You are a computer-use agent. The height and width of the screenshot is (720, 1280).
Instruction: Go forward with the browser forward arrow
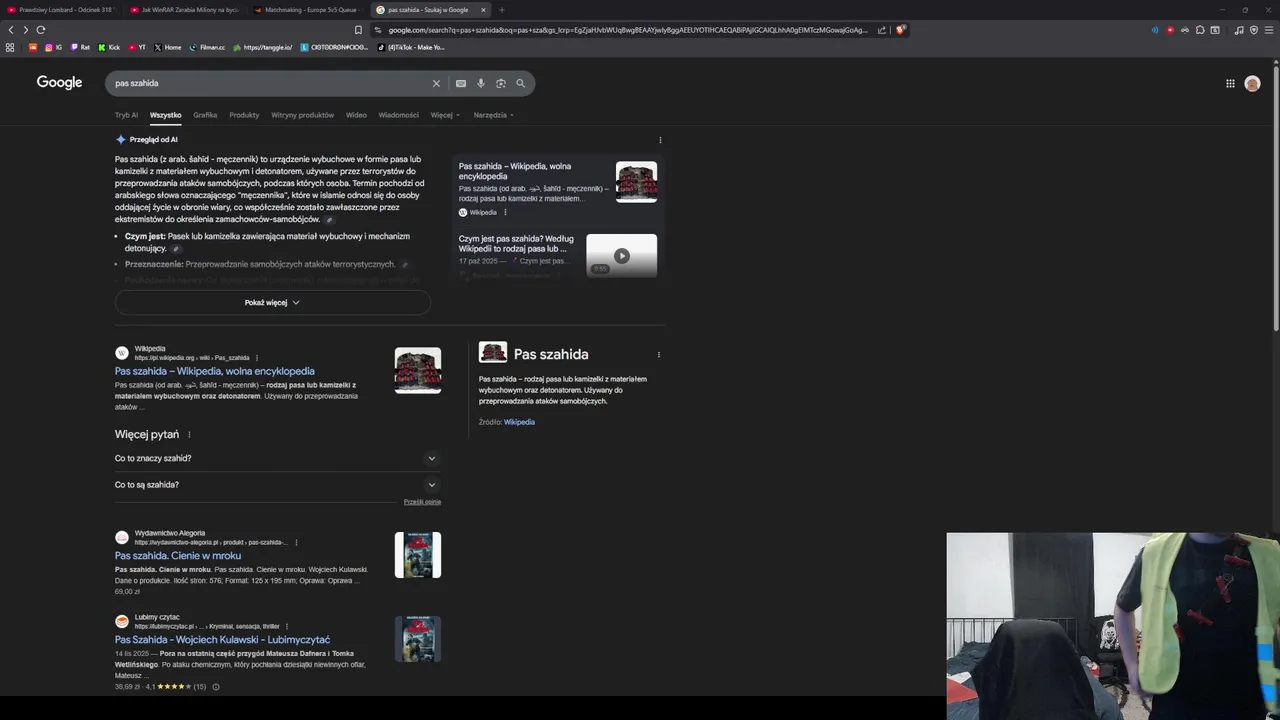tap(25, 30)
